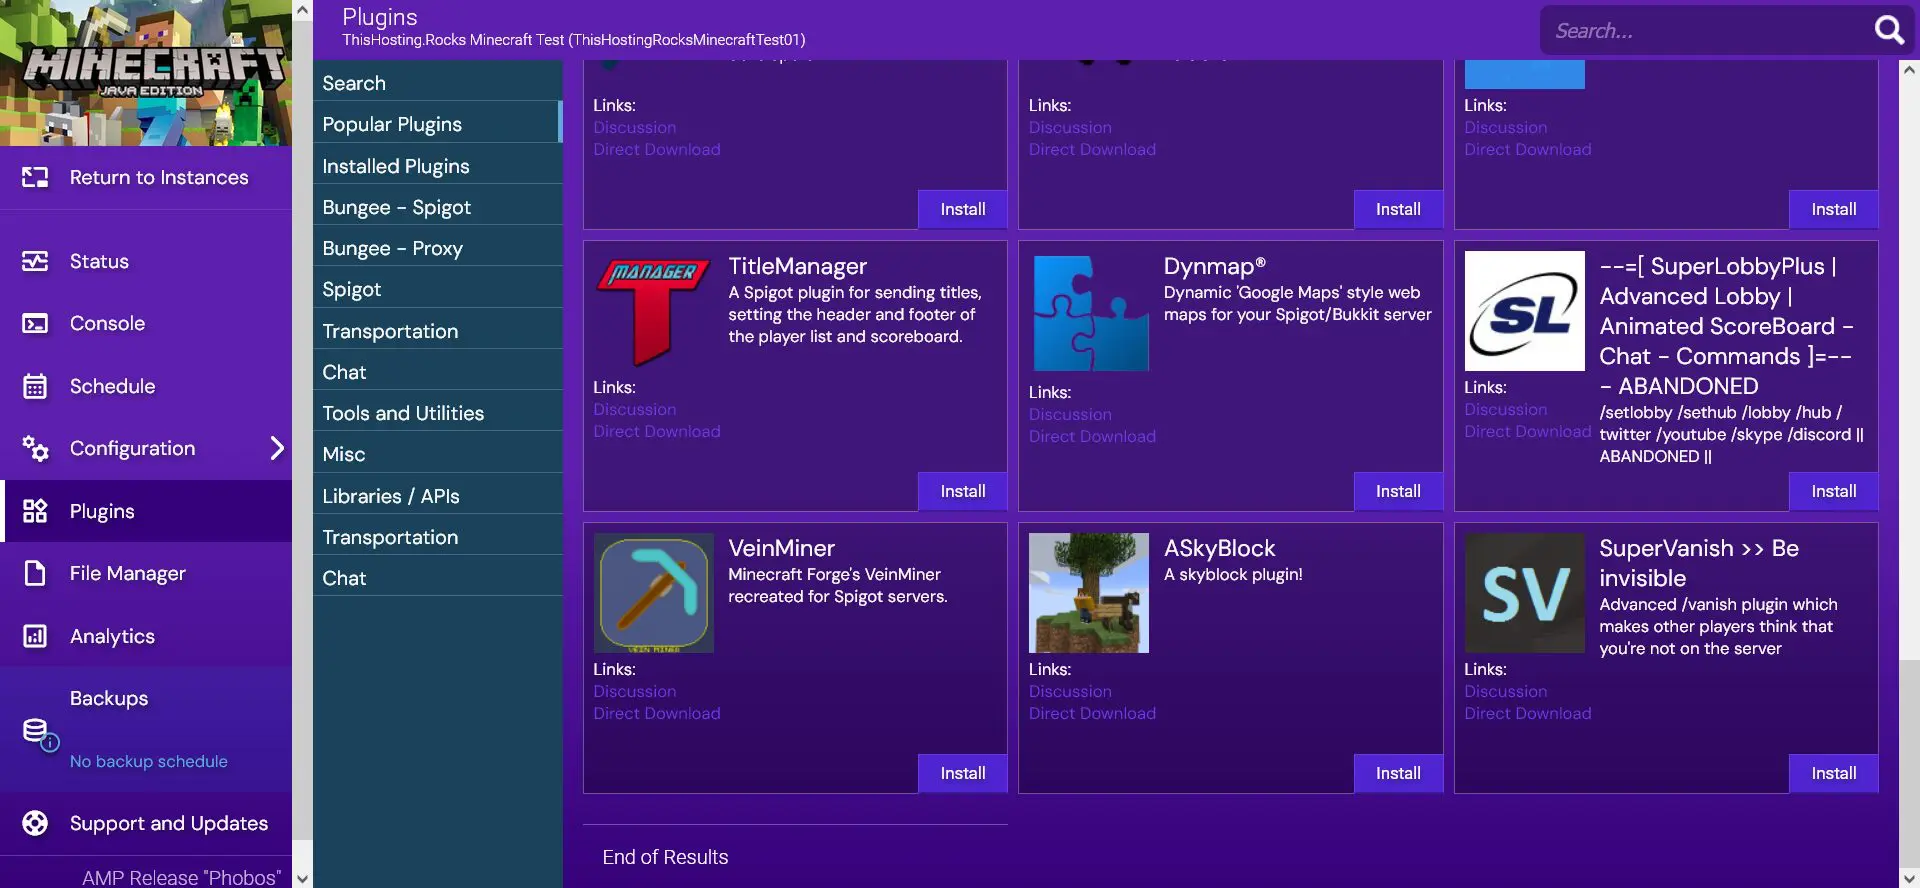The height and width of the screenshot is (888, 1920).
Task: Click the Configuration gears icon
Action: (x=35, y=448)
